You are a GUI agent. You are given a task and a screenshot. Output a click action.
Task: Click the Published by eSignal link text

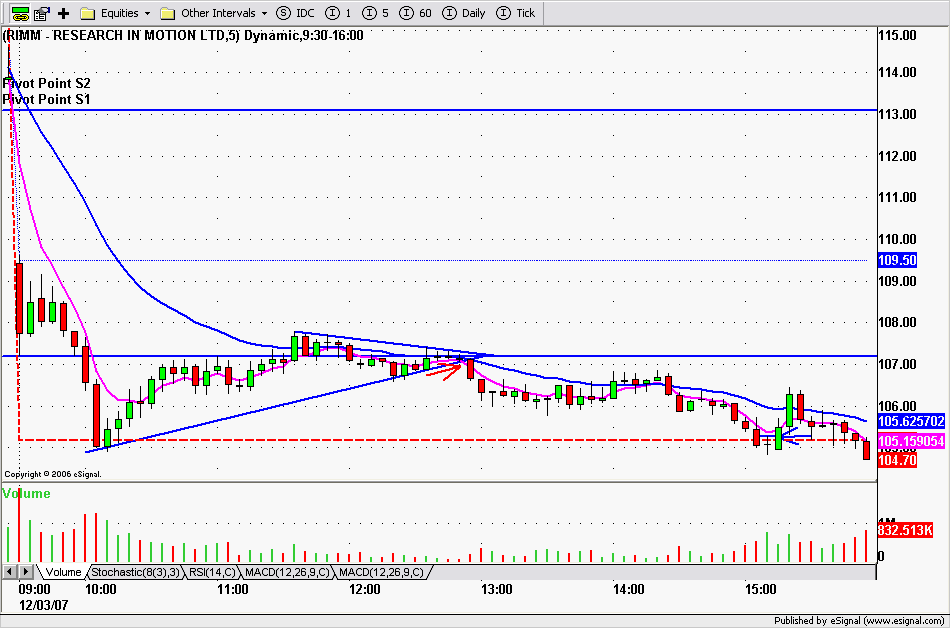859,621
